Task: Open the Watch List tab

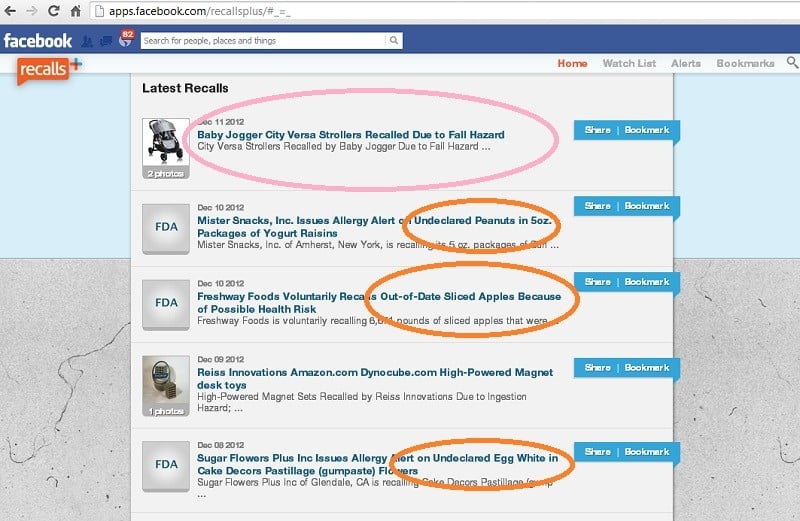Action: pyautogui.click(x=629, y=63)
